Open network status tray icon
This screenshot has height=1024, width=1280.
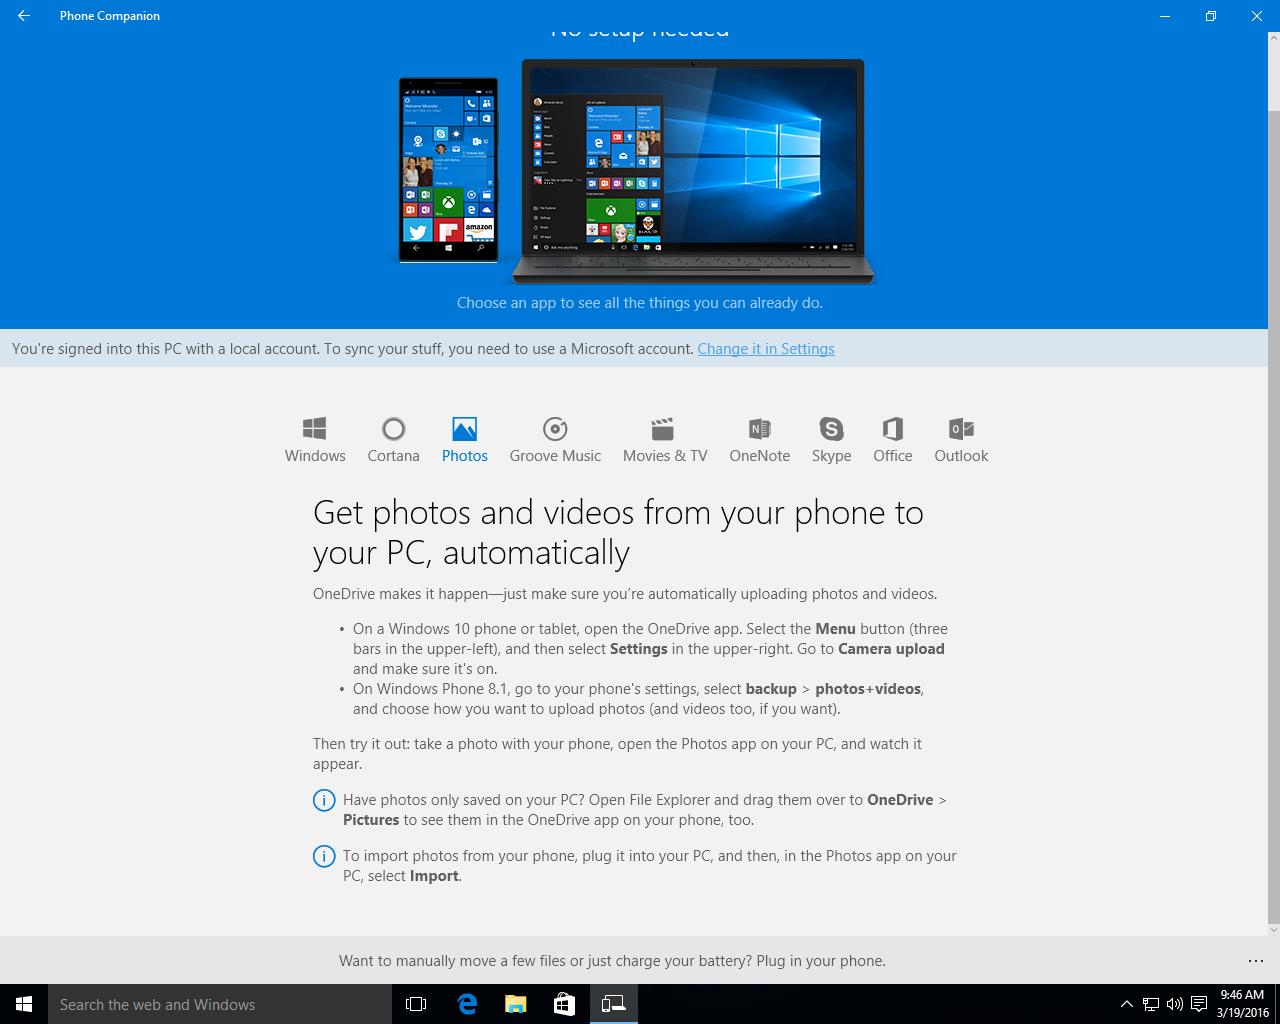click(1151, 1004)
